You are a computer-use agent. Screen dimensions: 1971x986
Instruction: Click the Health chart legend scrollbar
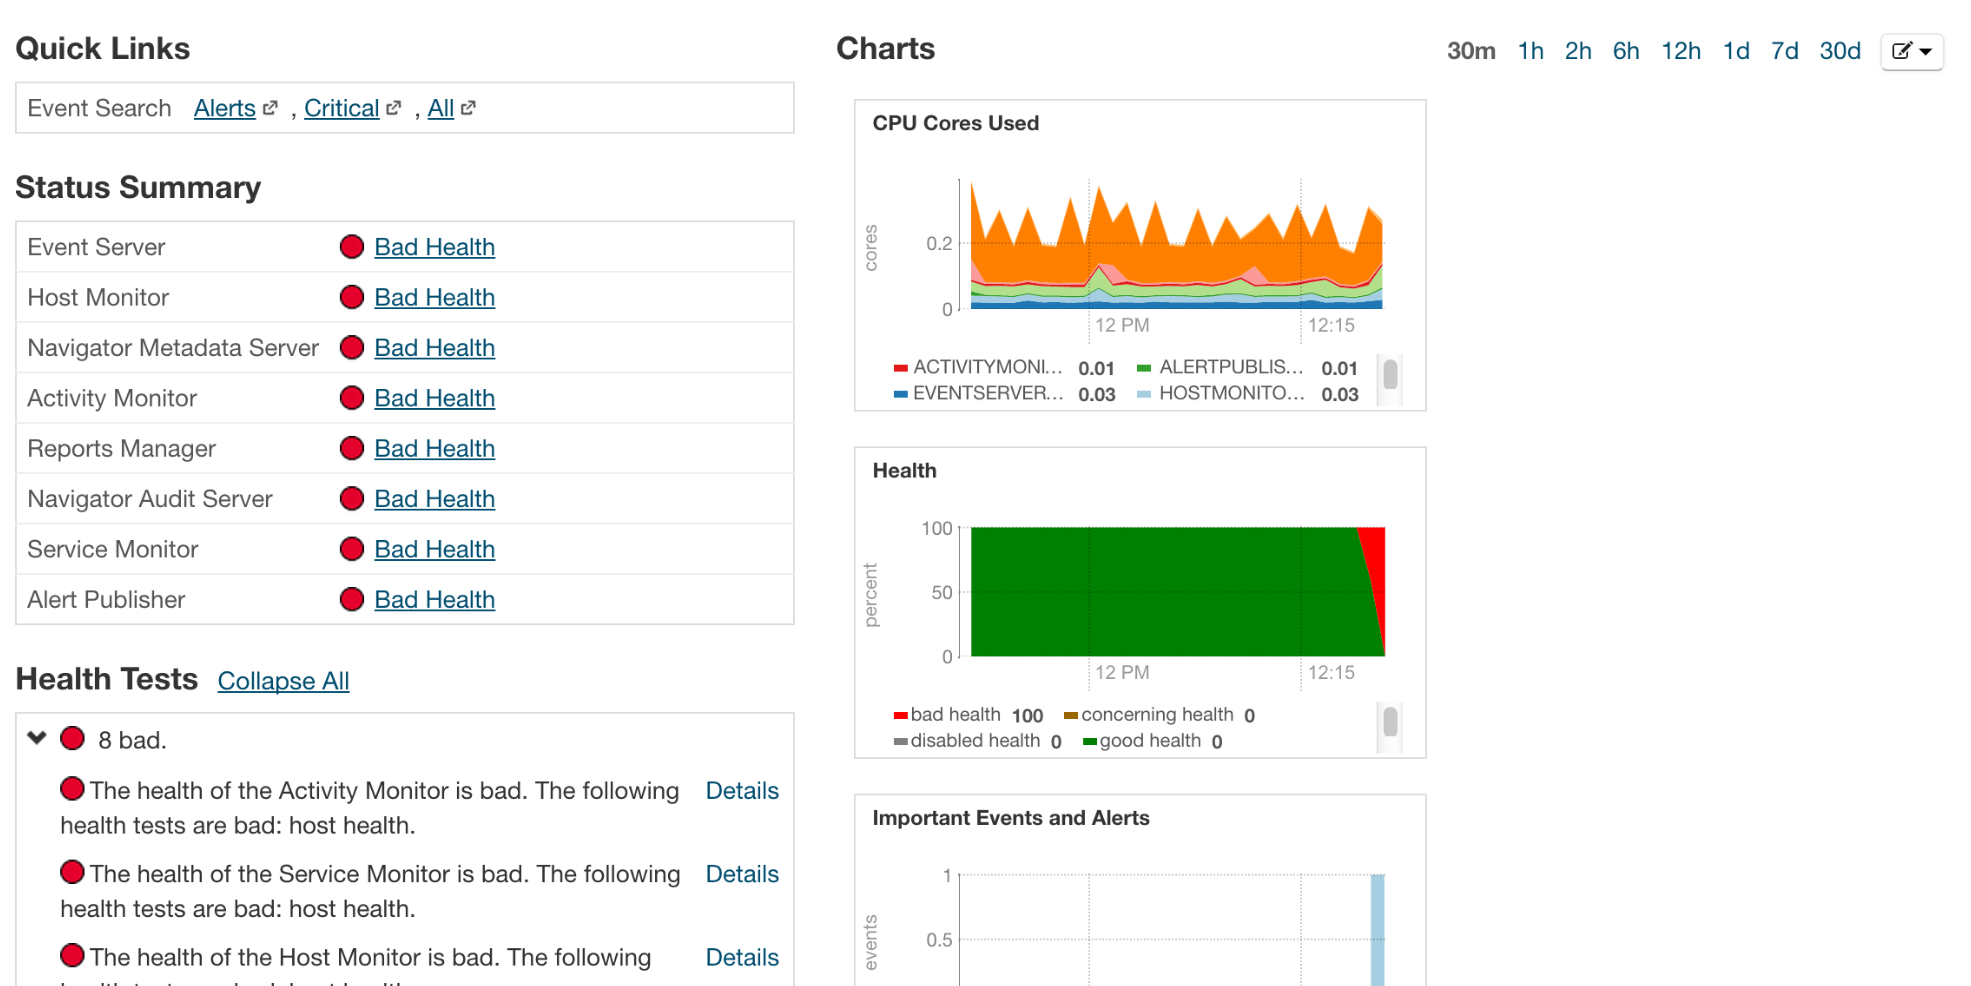coord(1390,722)
